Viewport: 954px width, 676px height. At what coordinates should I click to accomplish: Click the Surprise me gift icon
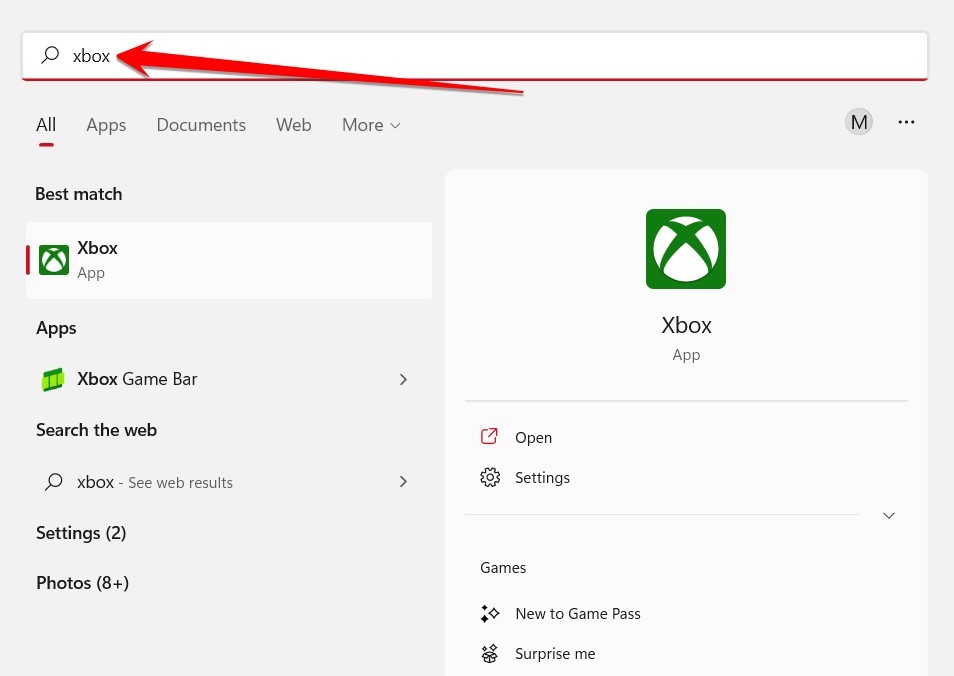point(490,653)
